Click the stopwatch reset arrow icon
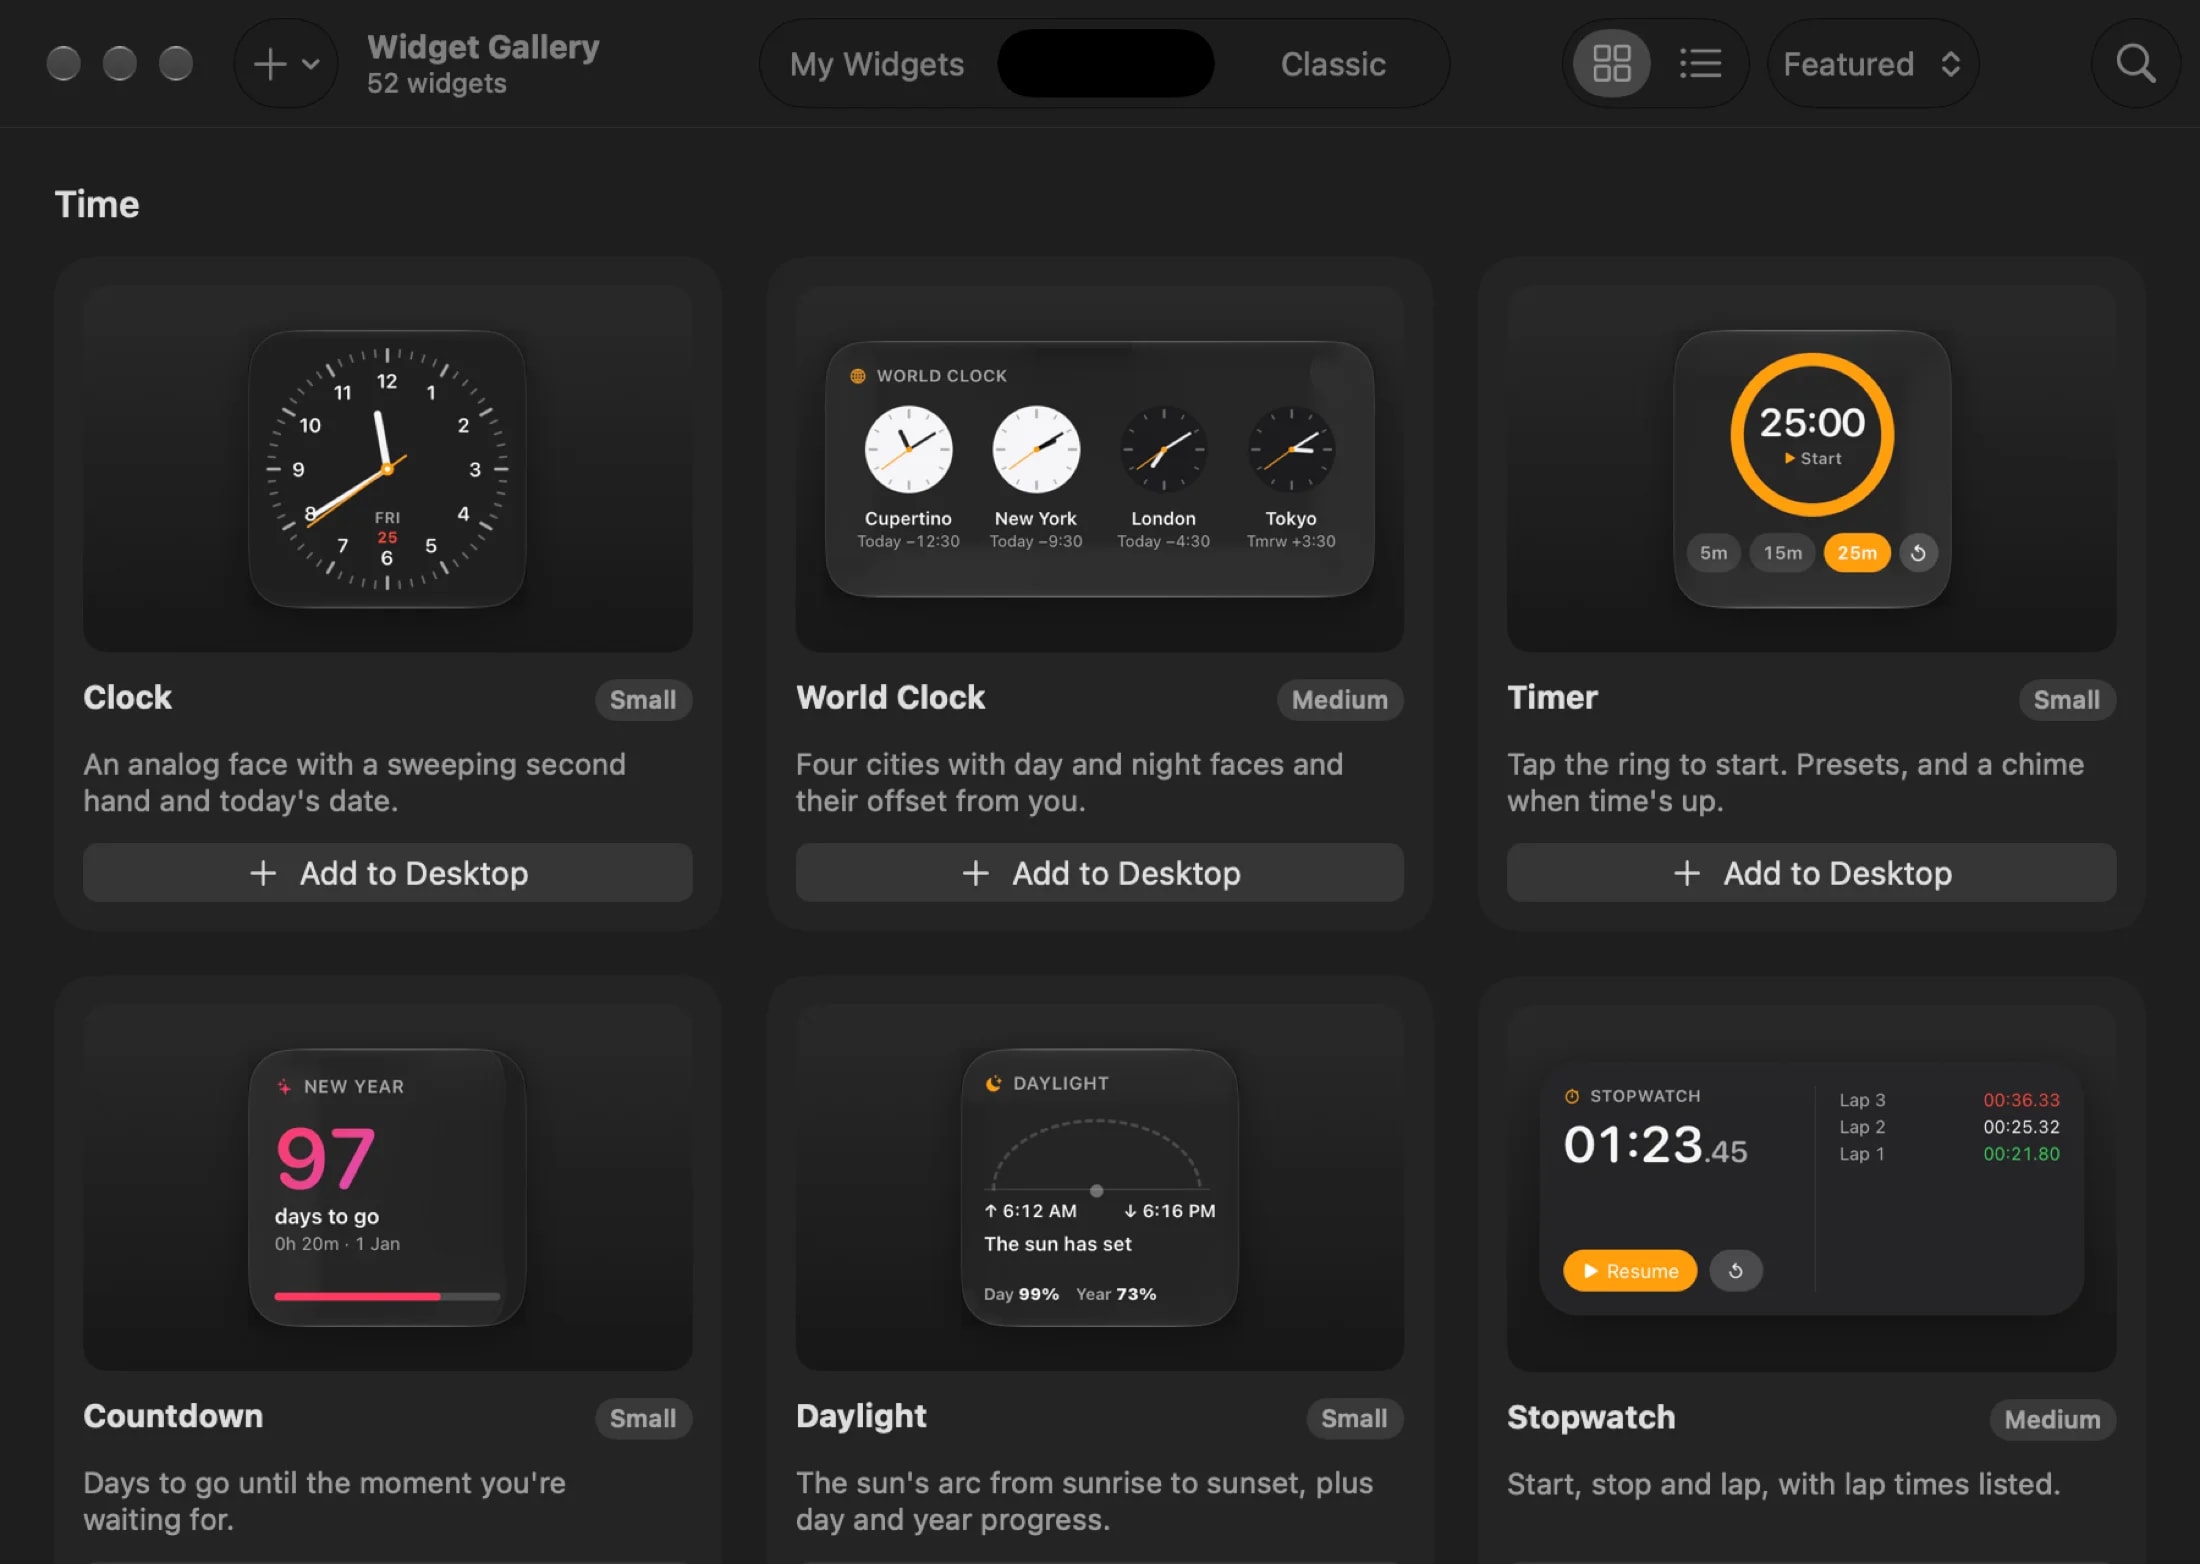Screen dimensions: 2200x1564 point(1736,1271)
